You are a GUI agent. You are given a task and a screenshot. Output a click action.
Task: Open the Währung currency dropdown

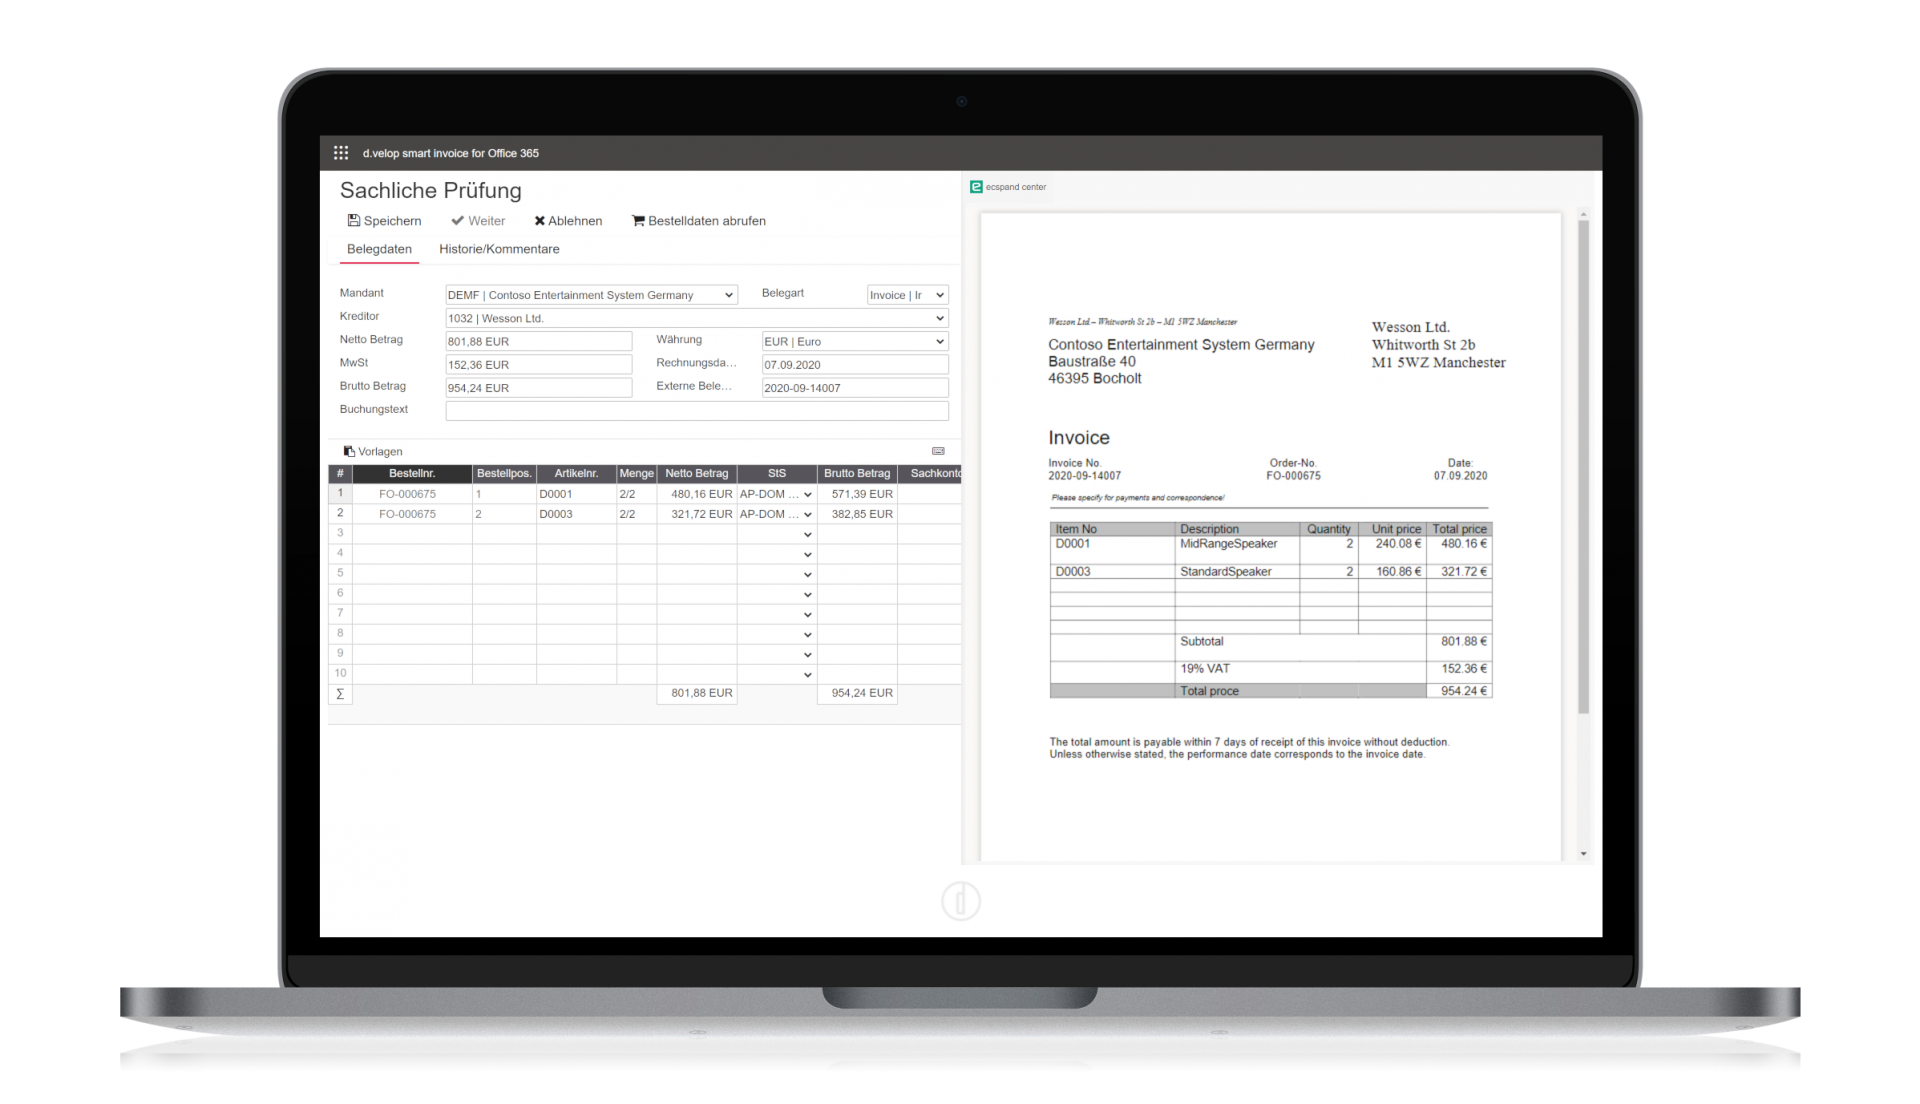pos(855,341)
